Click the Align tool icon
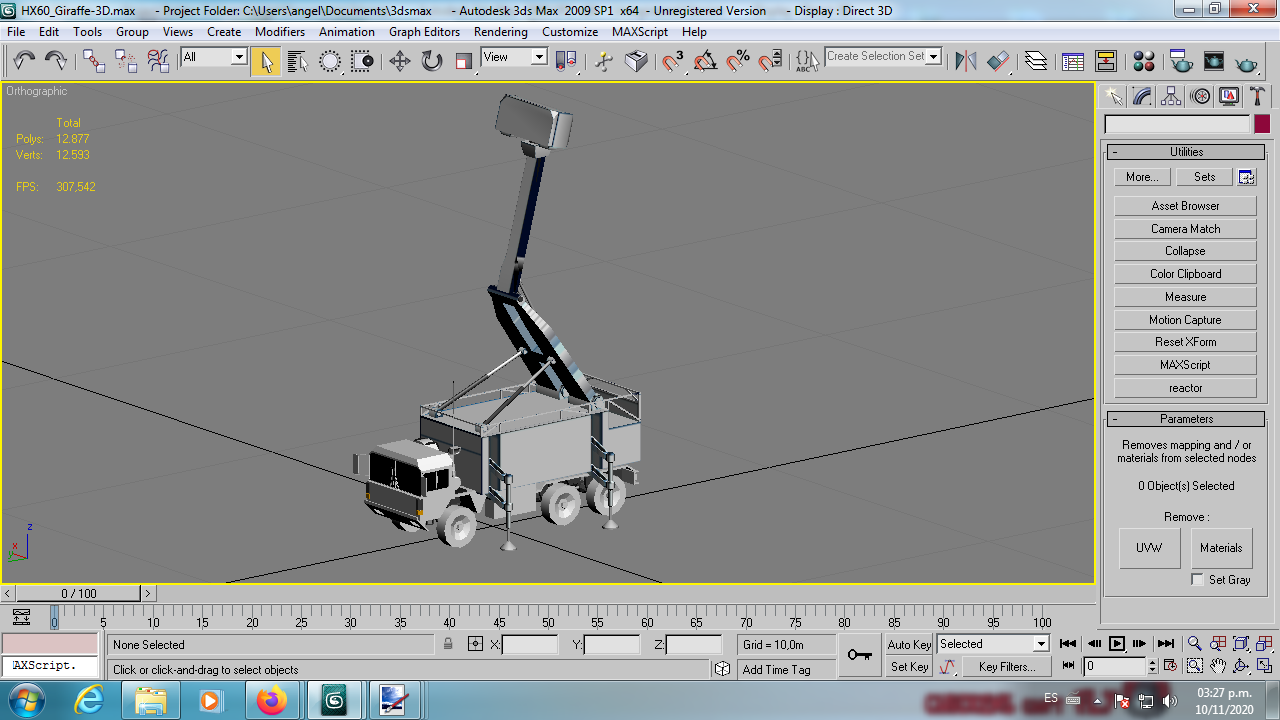This screenshot has width=1280, height=720. [x=997, y=61]
